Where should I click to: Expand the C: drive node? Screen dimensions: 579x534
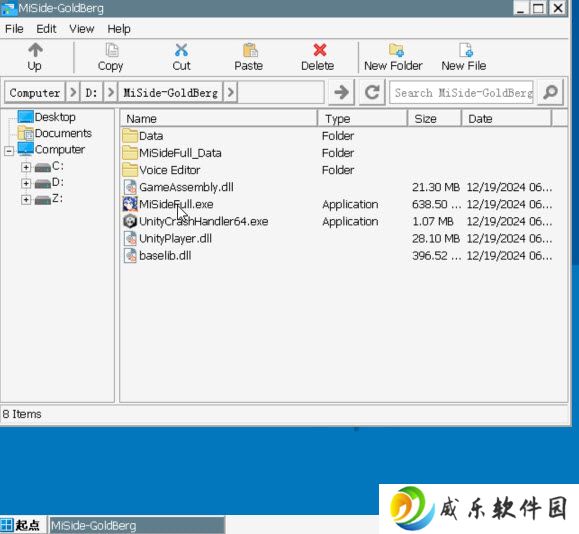coord(26,167)
